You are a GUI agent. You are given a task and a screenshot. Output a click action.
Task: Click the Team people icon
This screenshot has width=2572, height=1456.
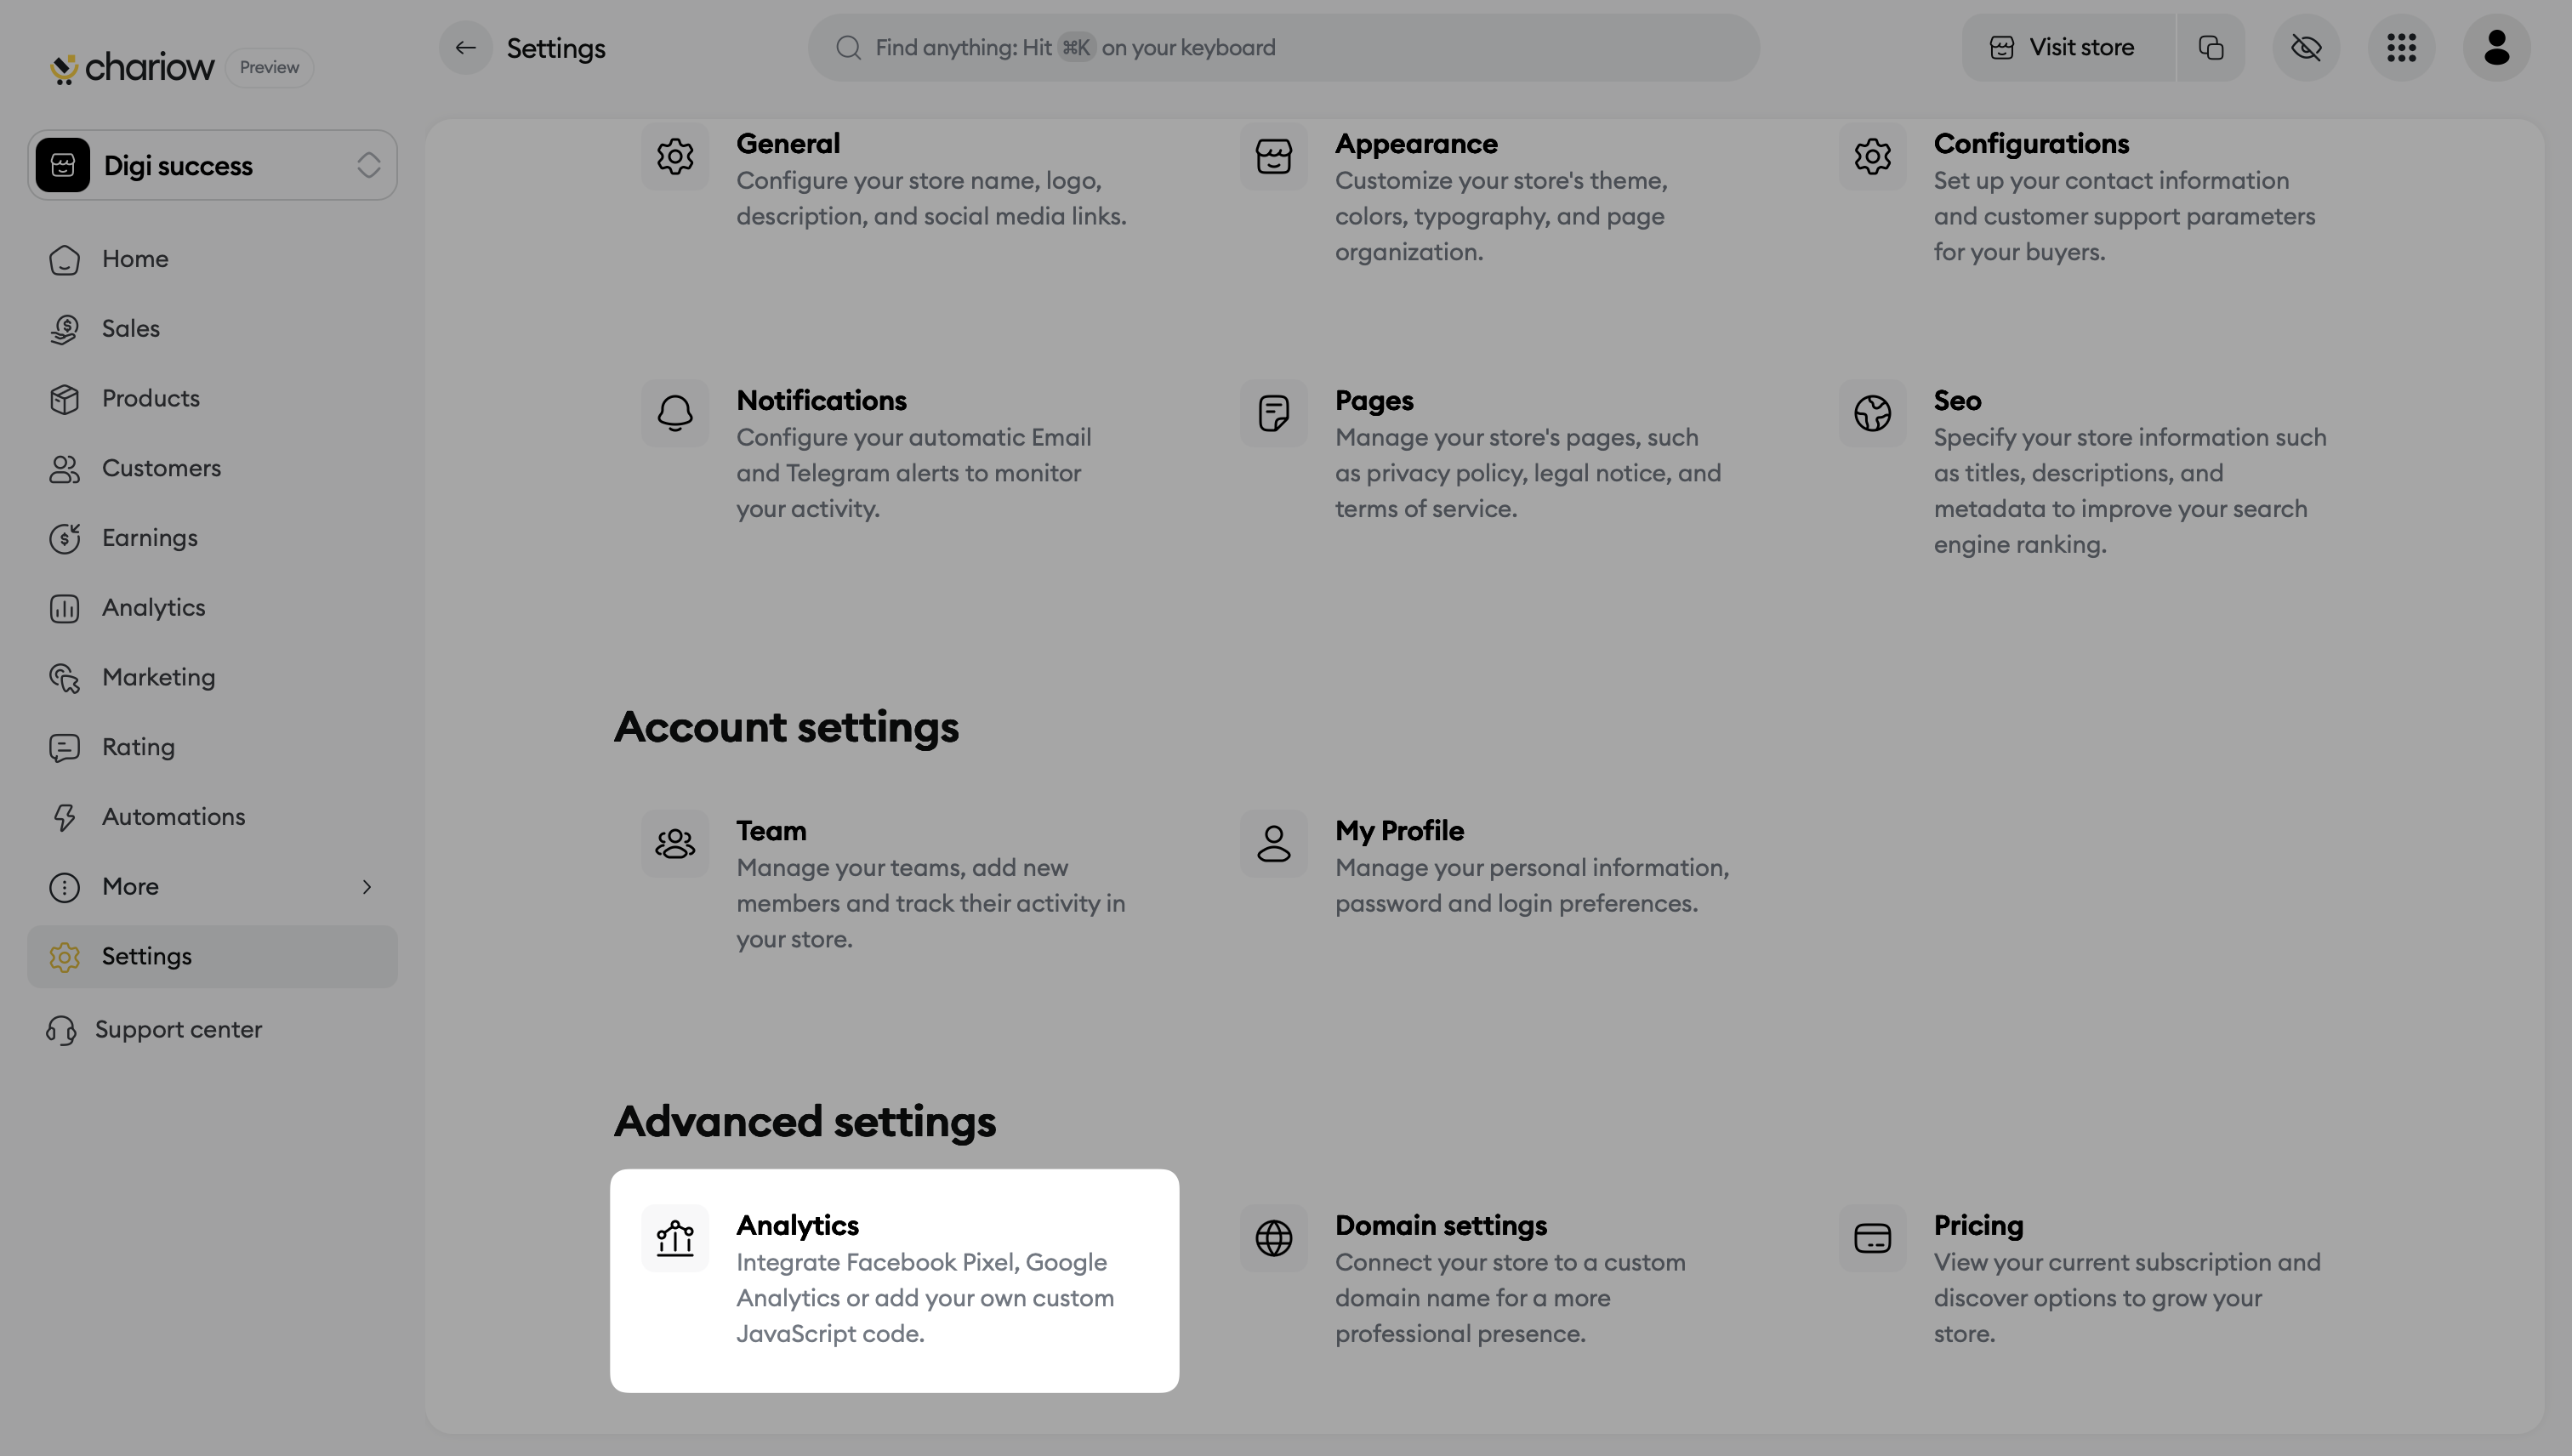(675, 843)
